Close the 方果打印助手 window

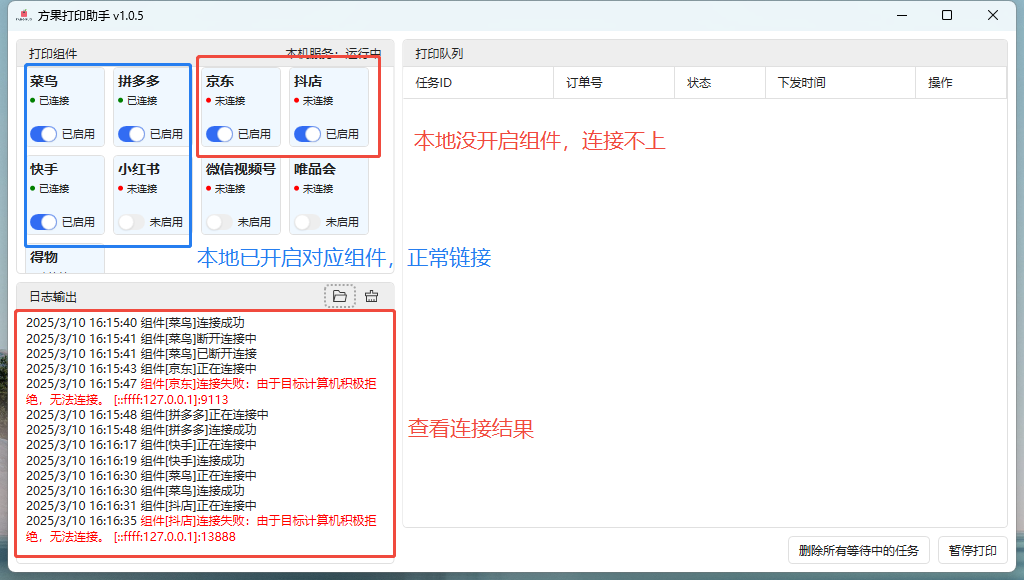click(x=993, y=15)
